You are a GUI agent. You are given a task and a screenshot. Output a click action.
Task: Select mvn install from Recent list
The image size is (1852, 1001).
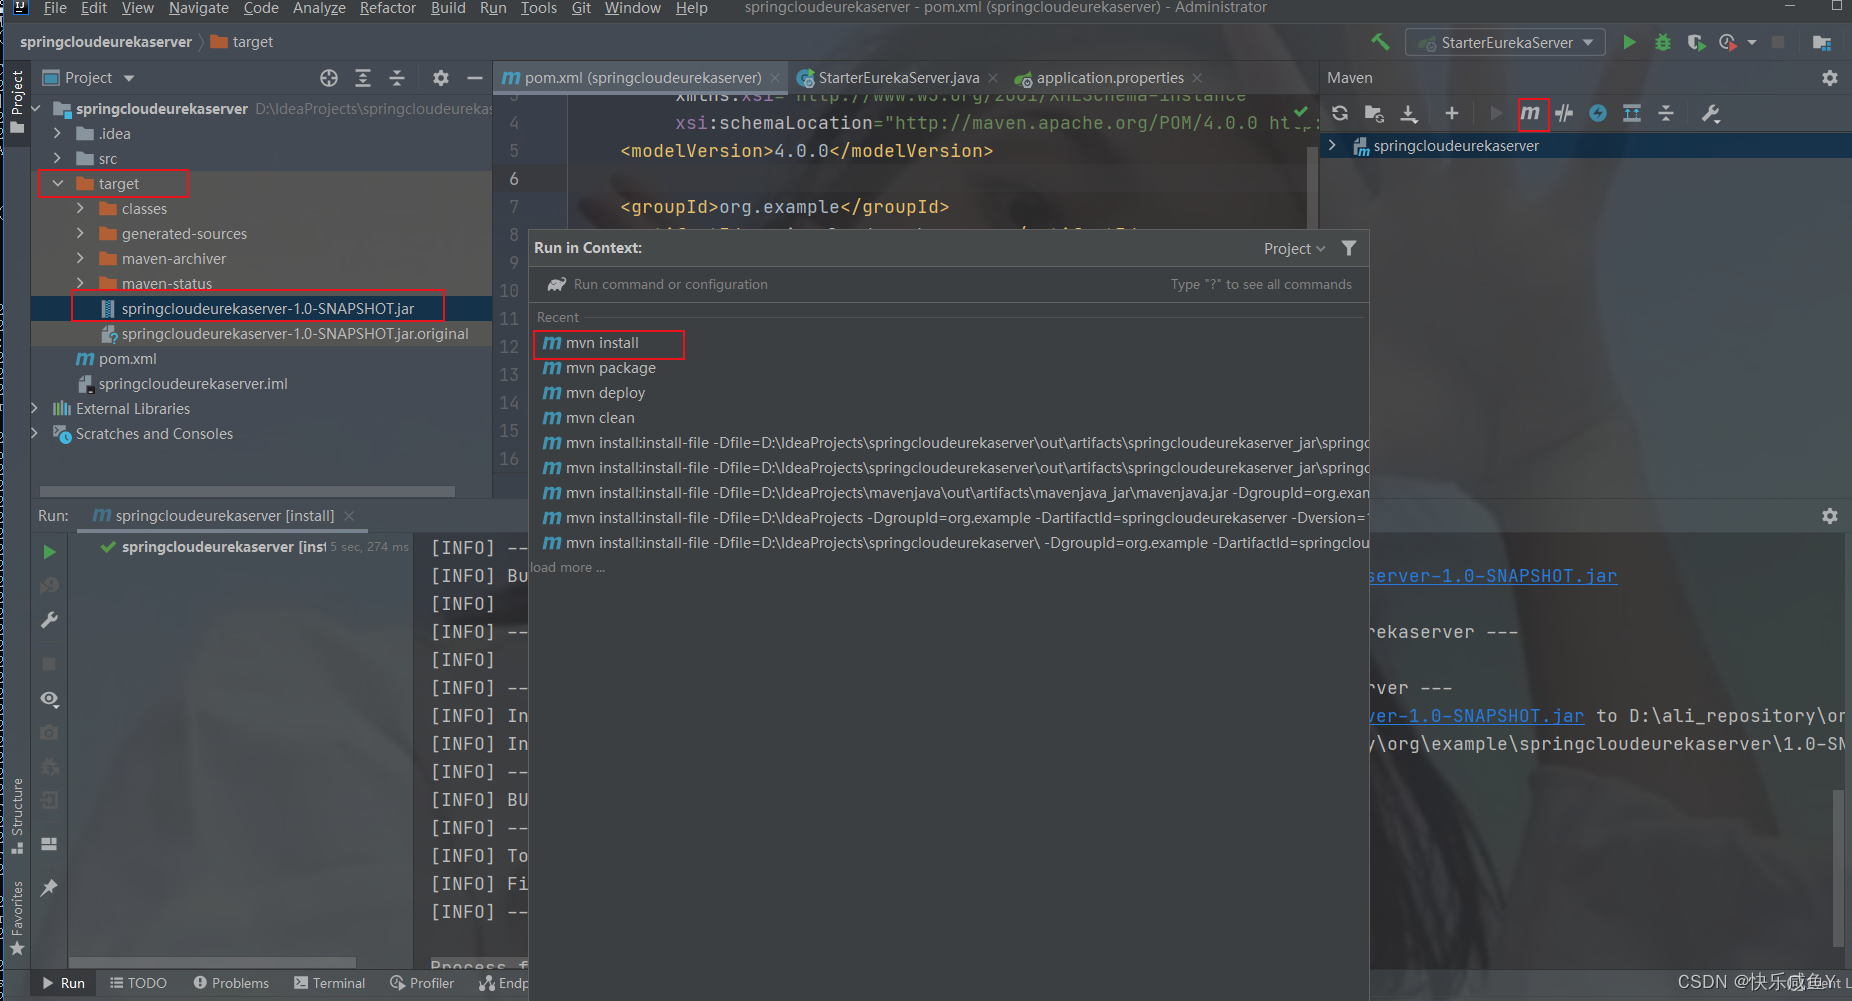[x=950, y=343]
